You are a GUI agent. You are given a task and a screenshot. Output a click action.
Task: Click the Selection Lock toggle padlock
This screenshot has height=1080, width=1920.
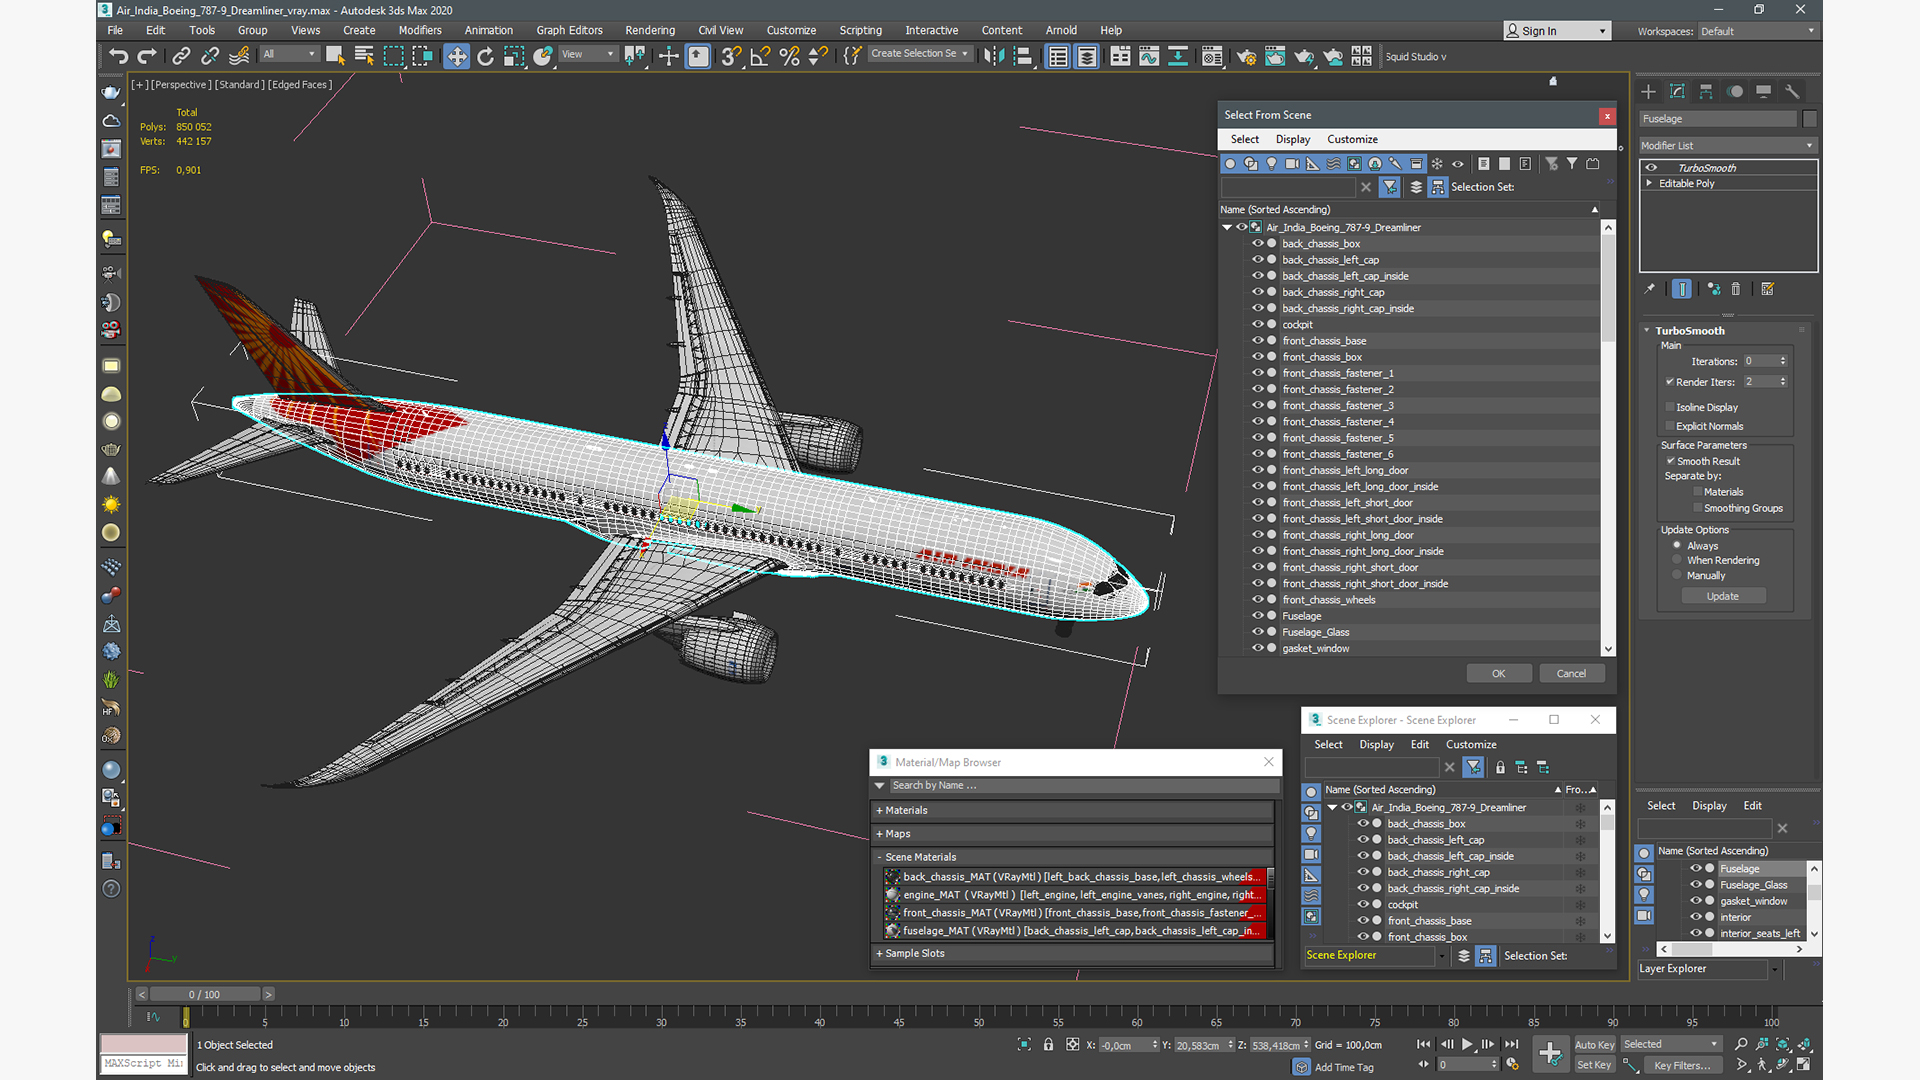point(1048,1045)
